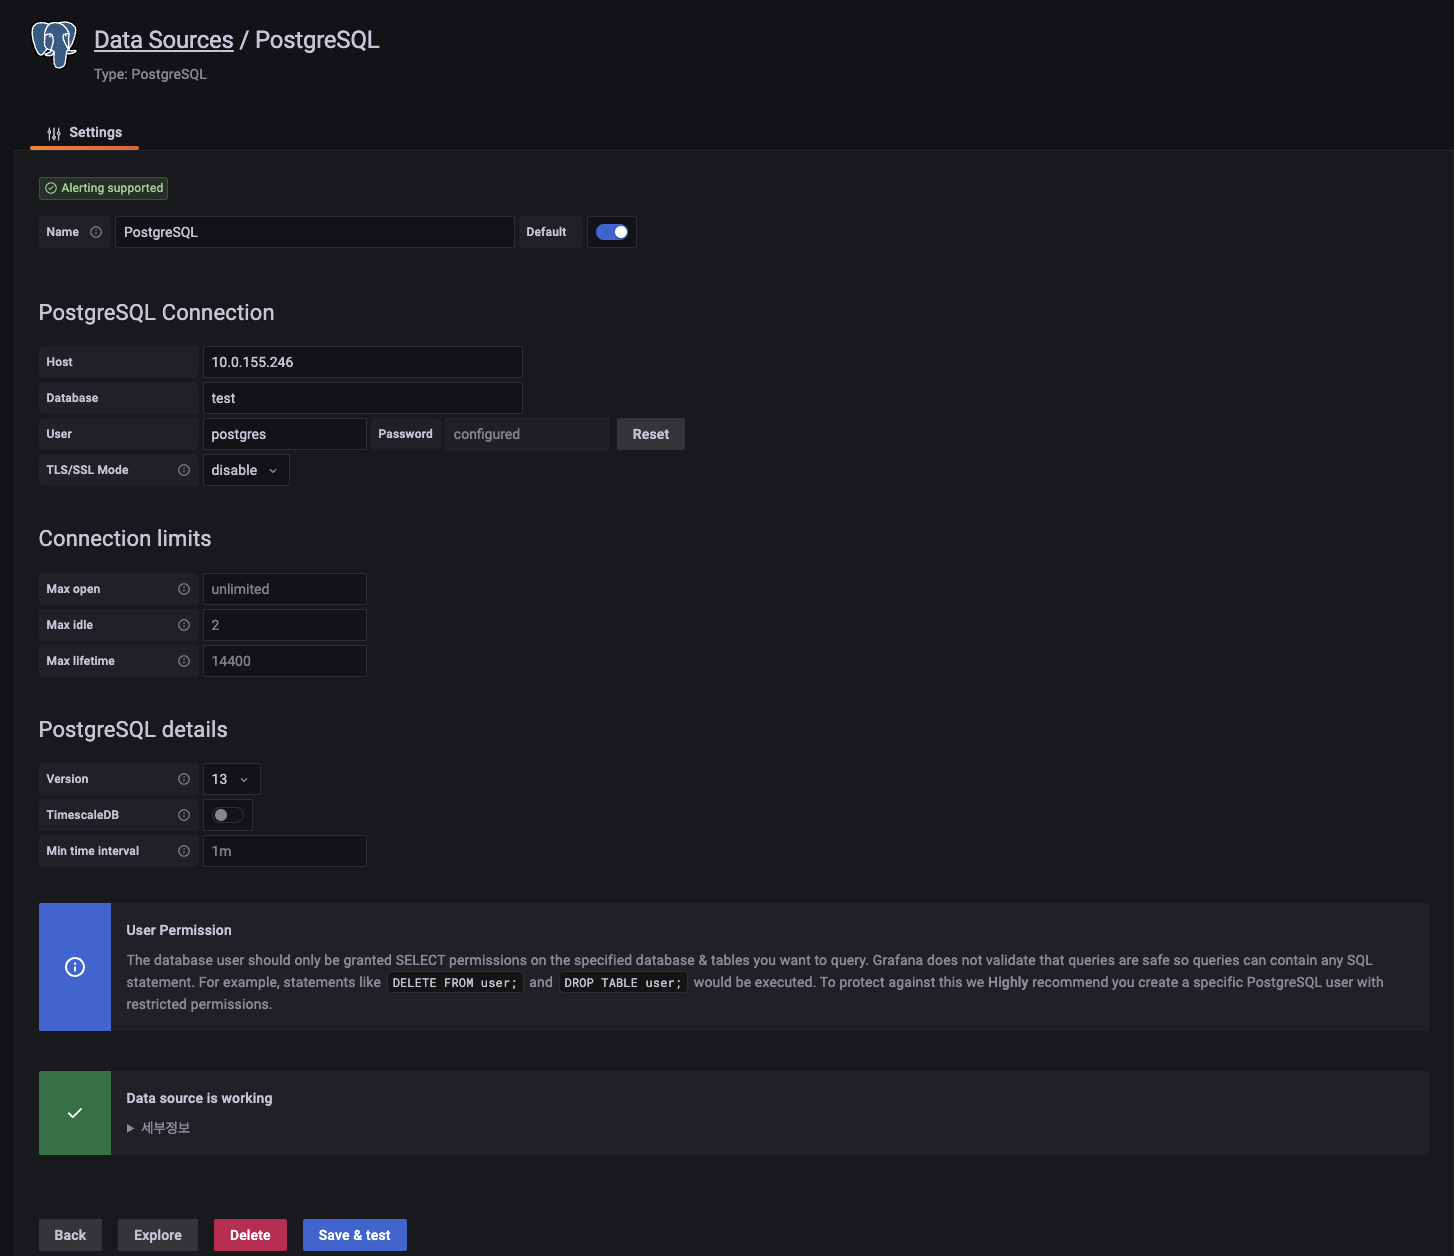Click the User Permission info icon

pos(75,967)
